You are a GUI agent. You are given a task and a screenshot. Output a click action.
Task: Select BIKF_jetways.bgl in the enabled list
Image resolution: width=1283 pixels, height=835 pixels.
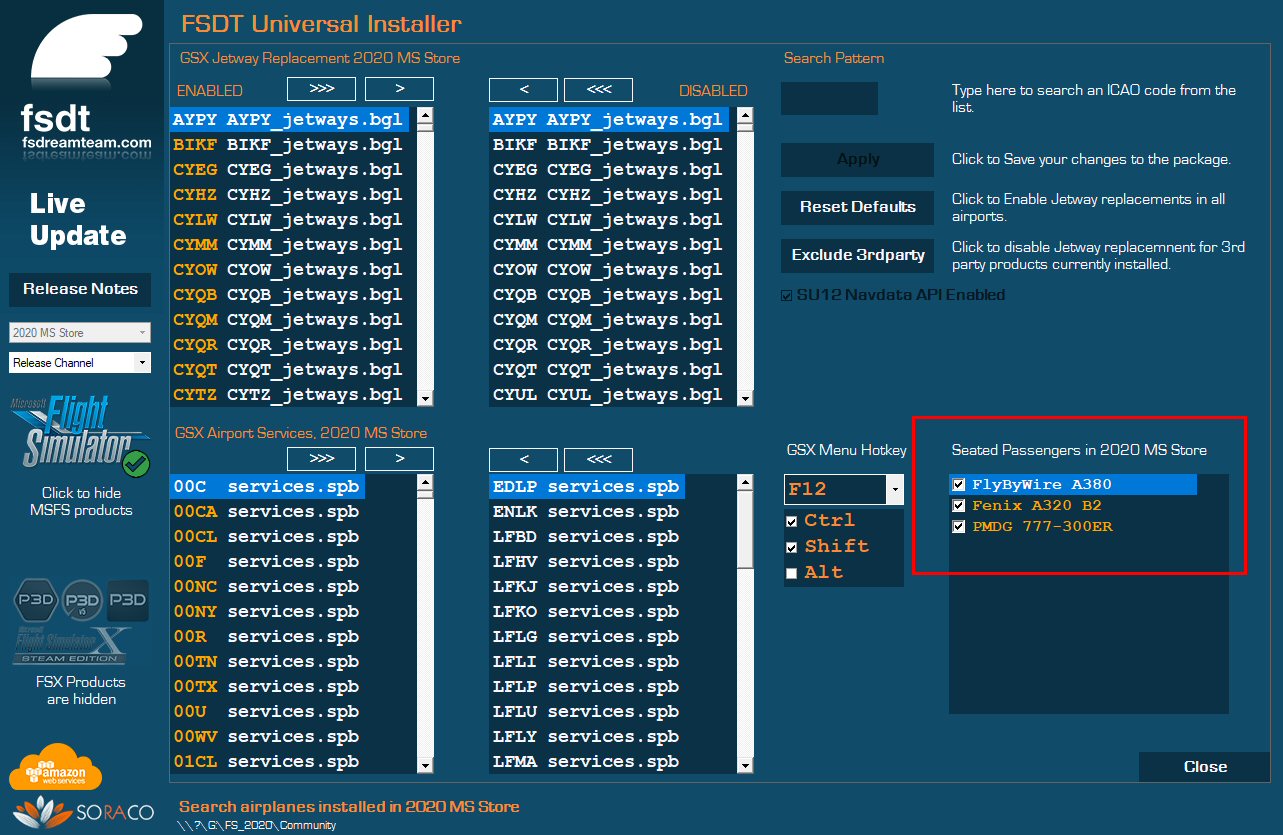pos(288,145)
